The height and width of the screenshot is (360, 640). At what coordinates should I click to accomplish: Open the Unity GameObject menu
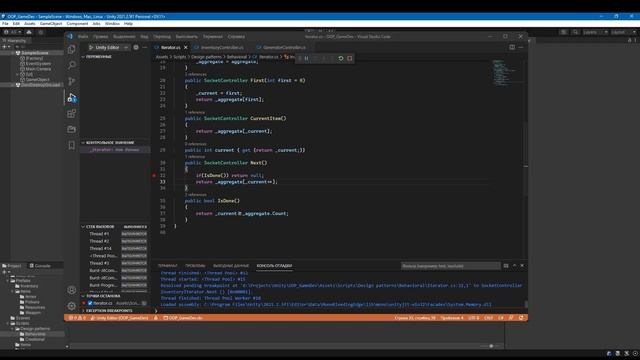(x=51, y=24)
